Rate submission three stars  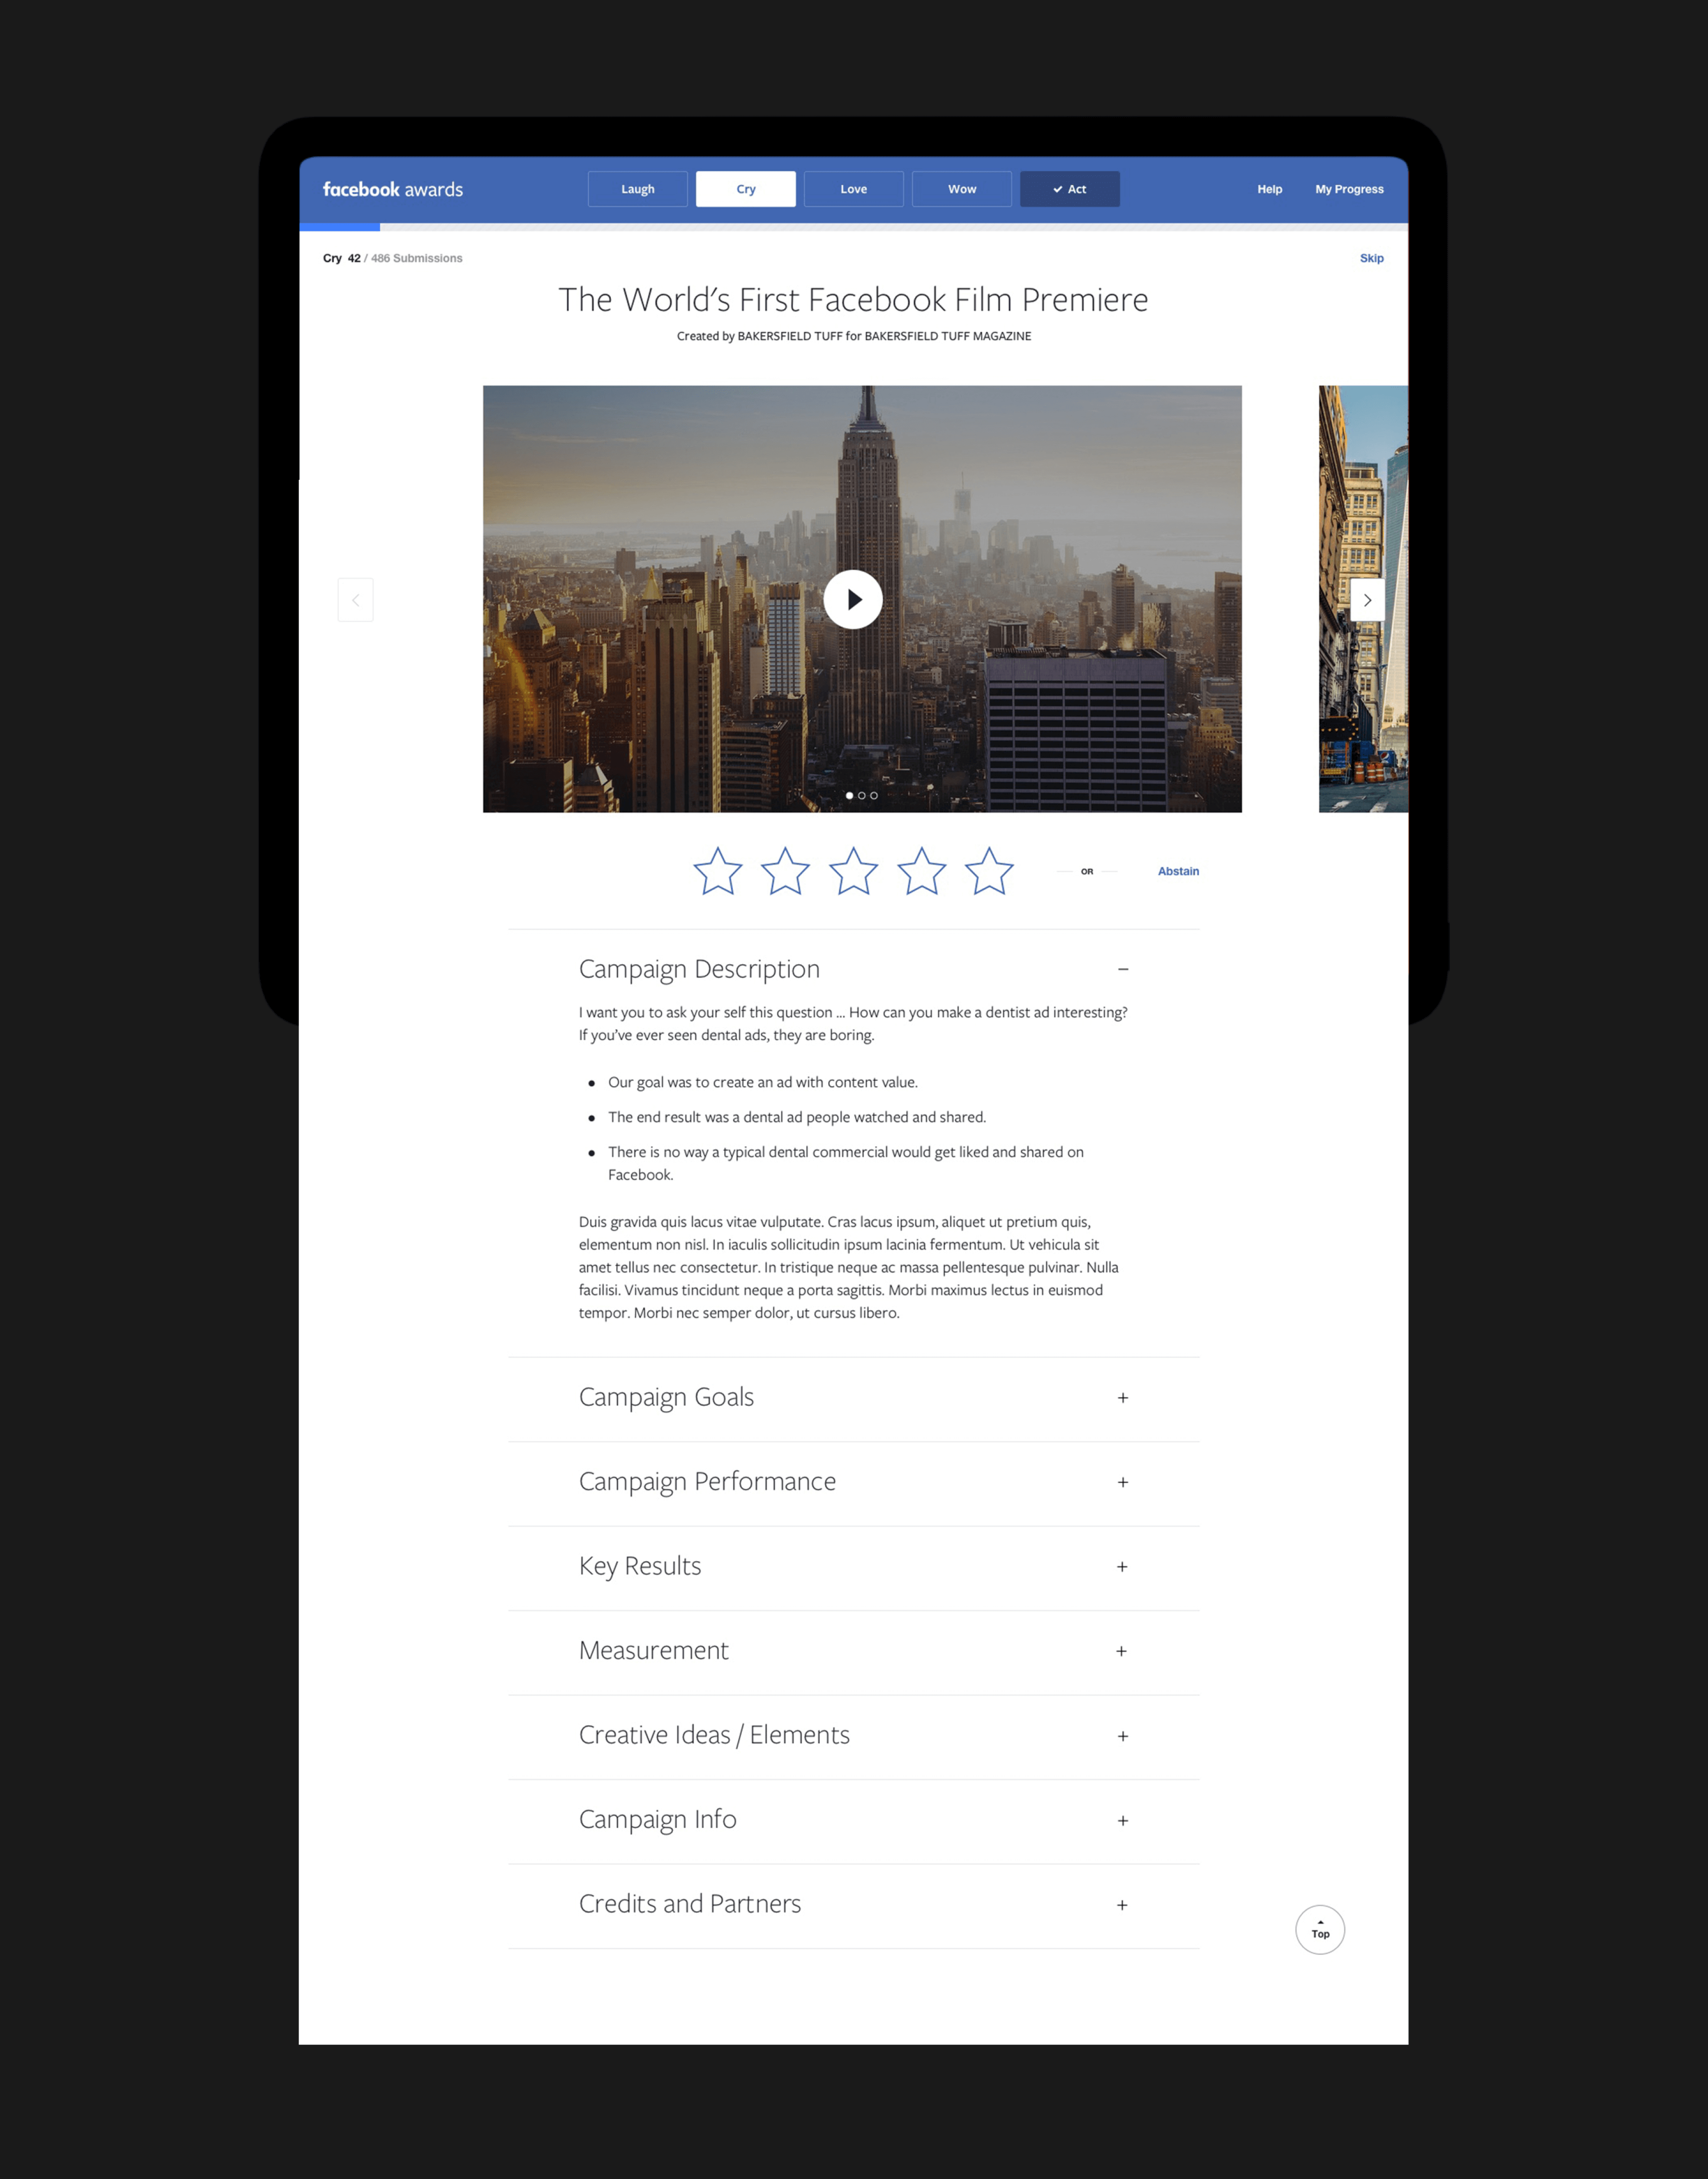click(x=853, y=871)
